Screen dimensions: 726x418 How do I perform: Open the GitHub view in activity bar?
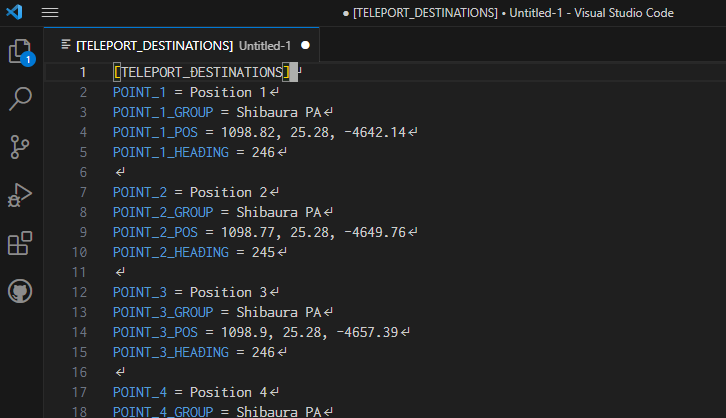[x=20, y=291]
